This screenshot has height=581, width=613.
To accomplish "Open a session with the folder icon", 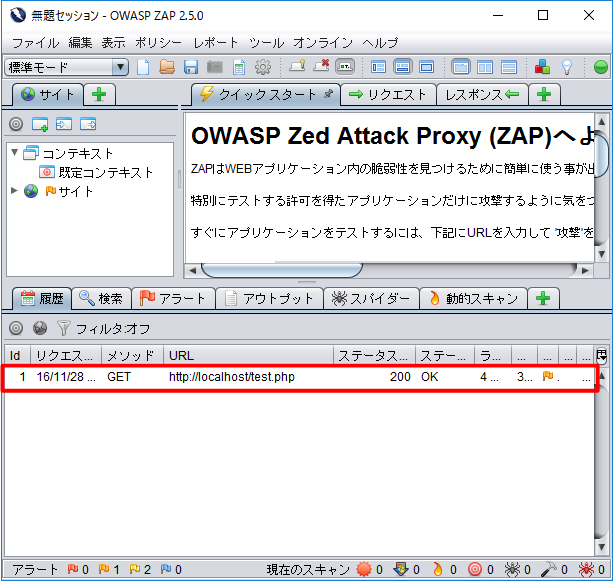I will pos(167,67).
